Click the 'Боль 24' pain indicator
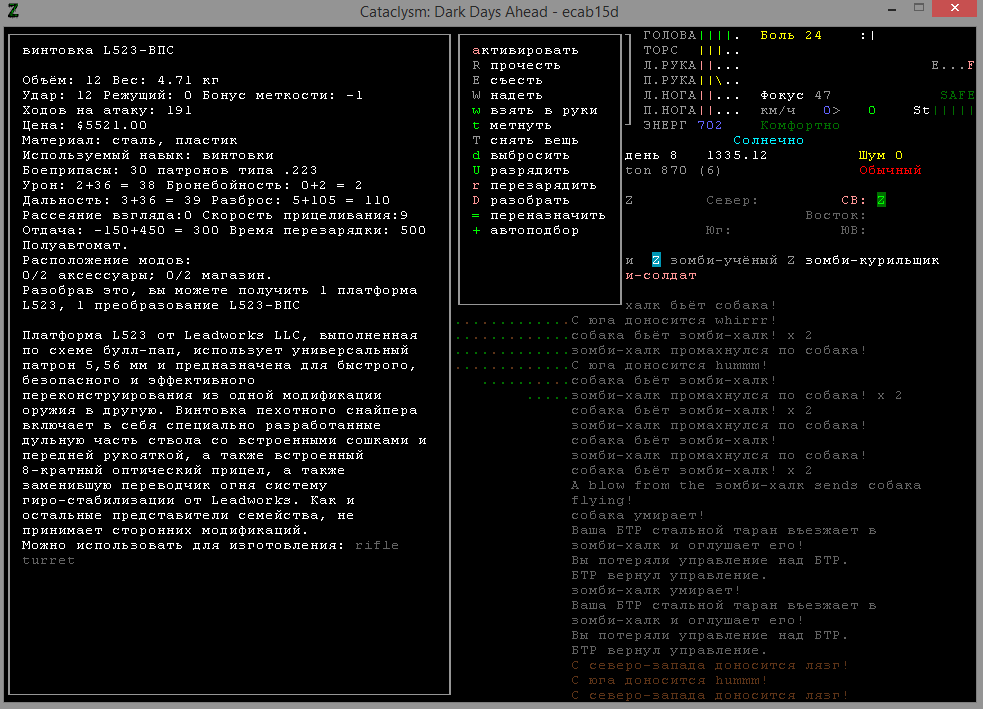The image size is (983, 709). 791,35
